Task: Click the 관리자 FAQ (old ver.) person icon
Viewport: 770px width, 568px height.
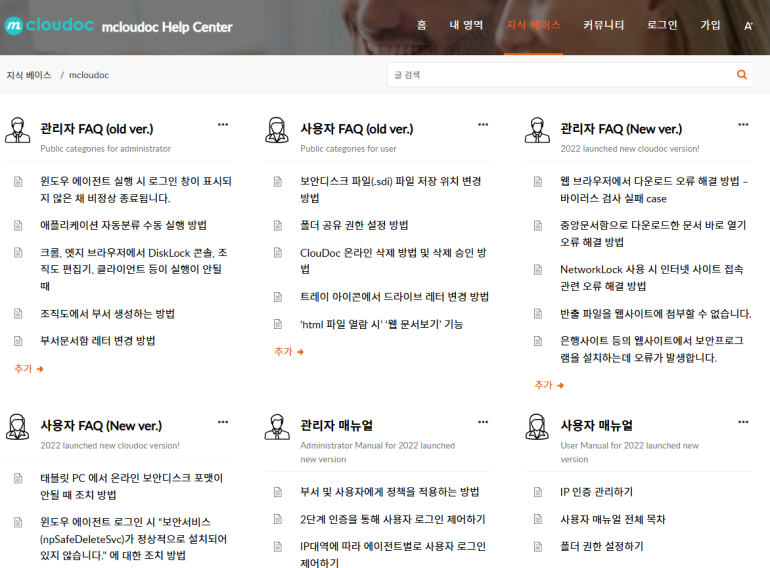Action: click(18, 130)
